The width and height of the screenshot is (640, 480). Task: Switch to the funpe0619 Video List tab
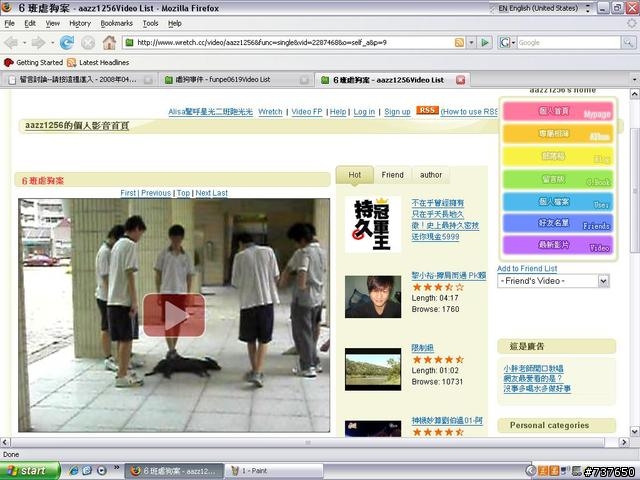coord(236,80)
